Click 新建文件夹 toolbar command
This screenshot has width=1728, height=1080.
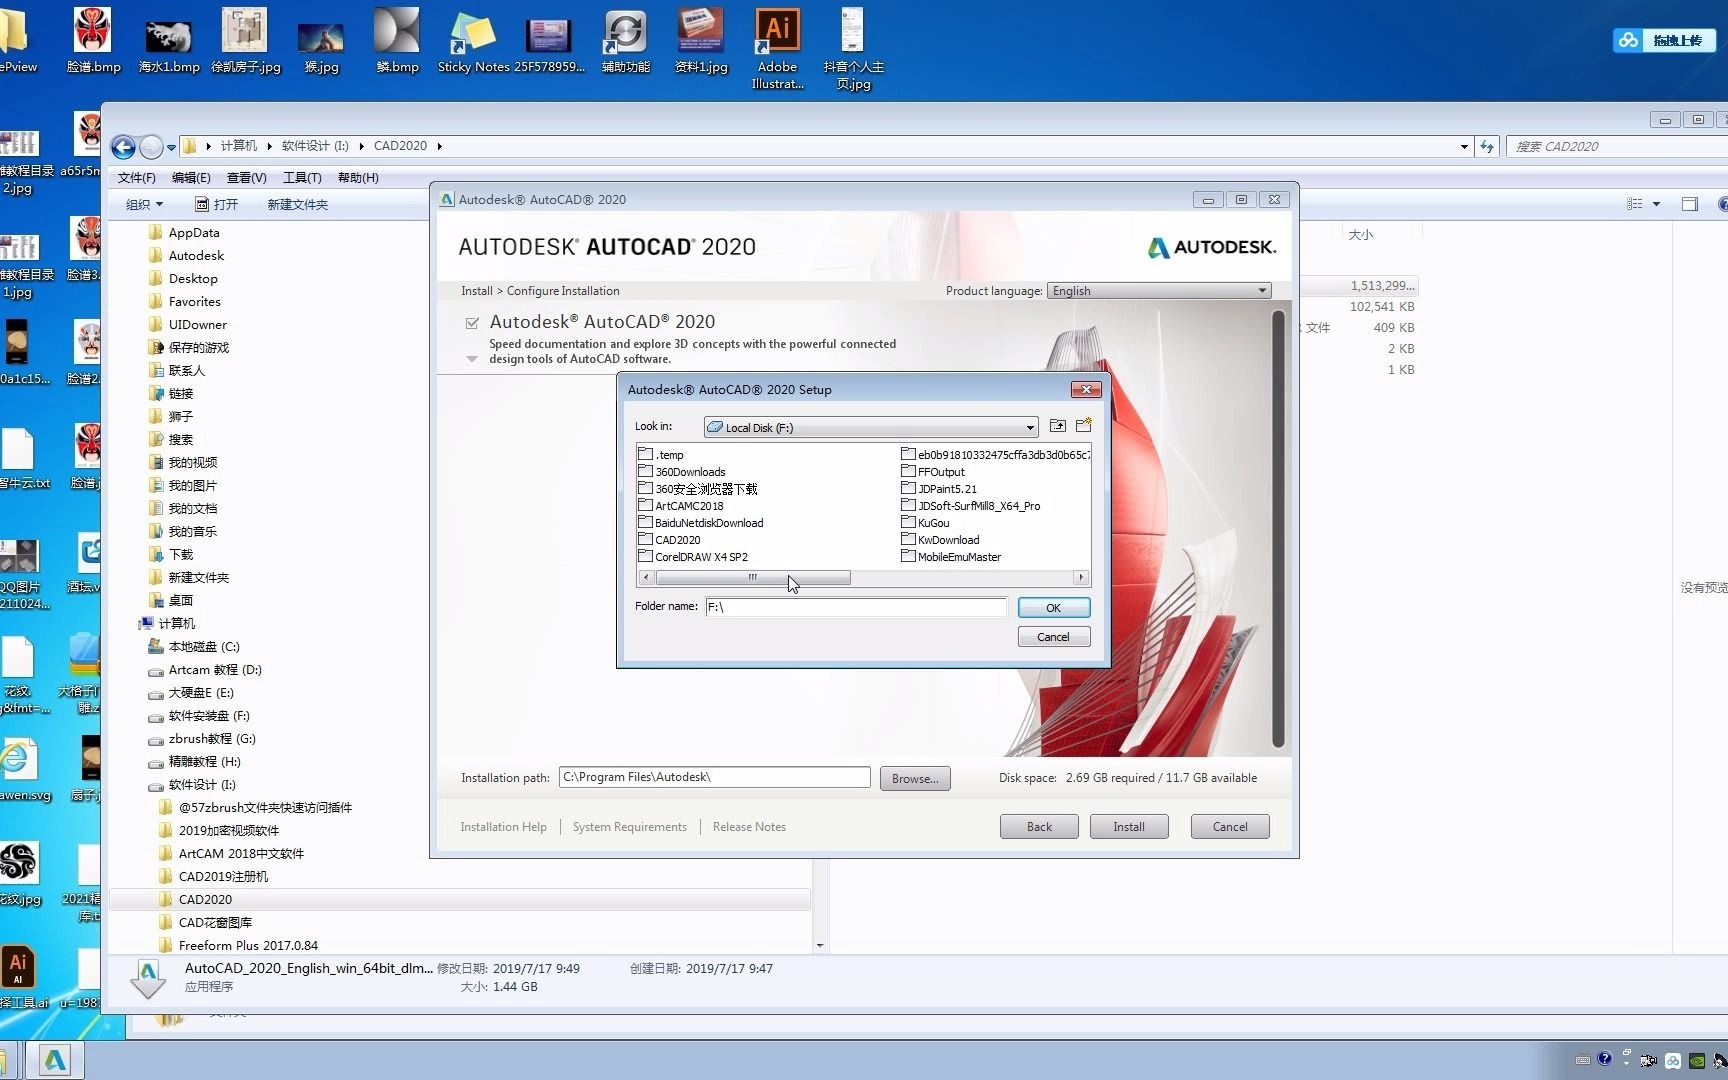point(298,204)
